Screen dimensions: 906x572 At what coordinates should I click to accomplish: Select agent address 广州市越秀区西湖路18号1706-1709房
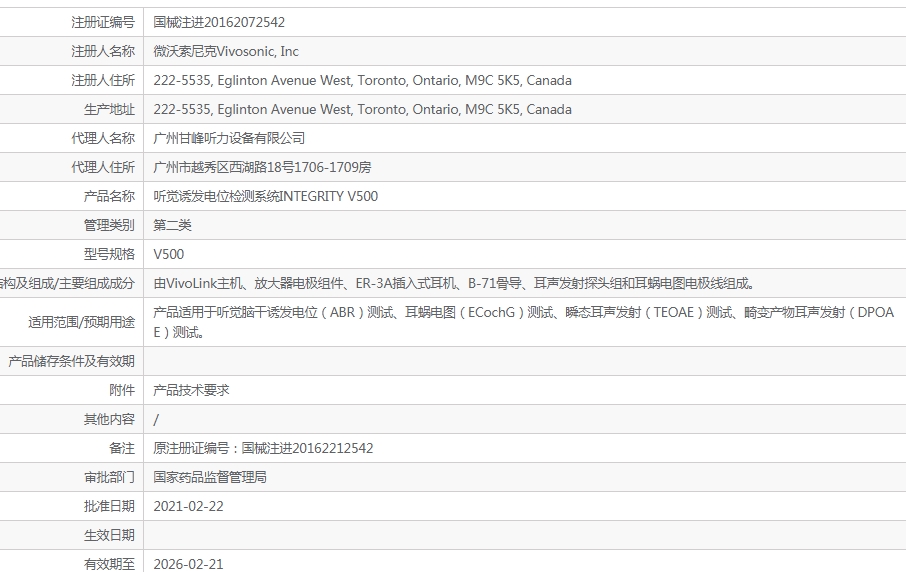(x=262, y=167)
